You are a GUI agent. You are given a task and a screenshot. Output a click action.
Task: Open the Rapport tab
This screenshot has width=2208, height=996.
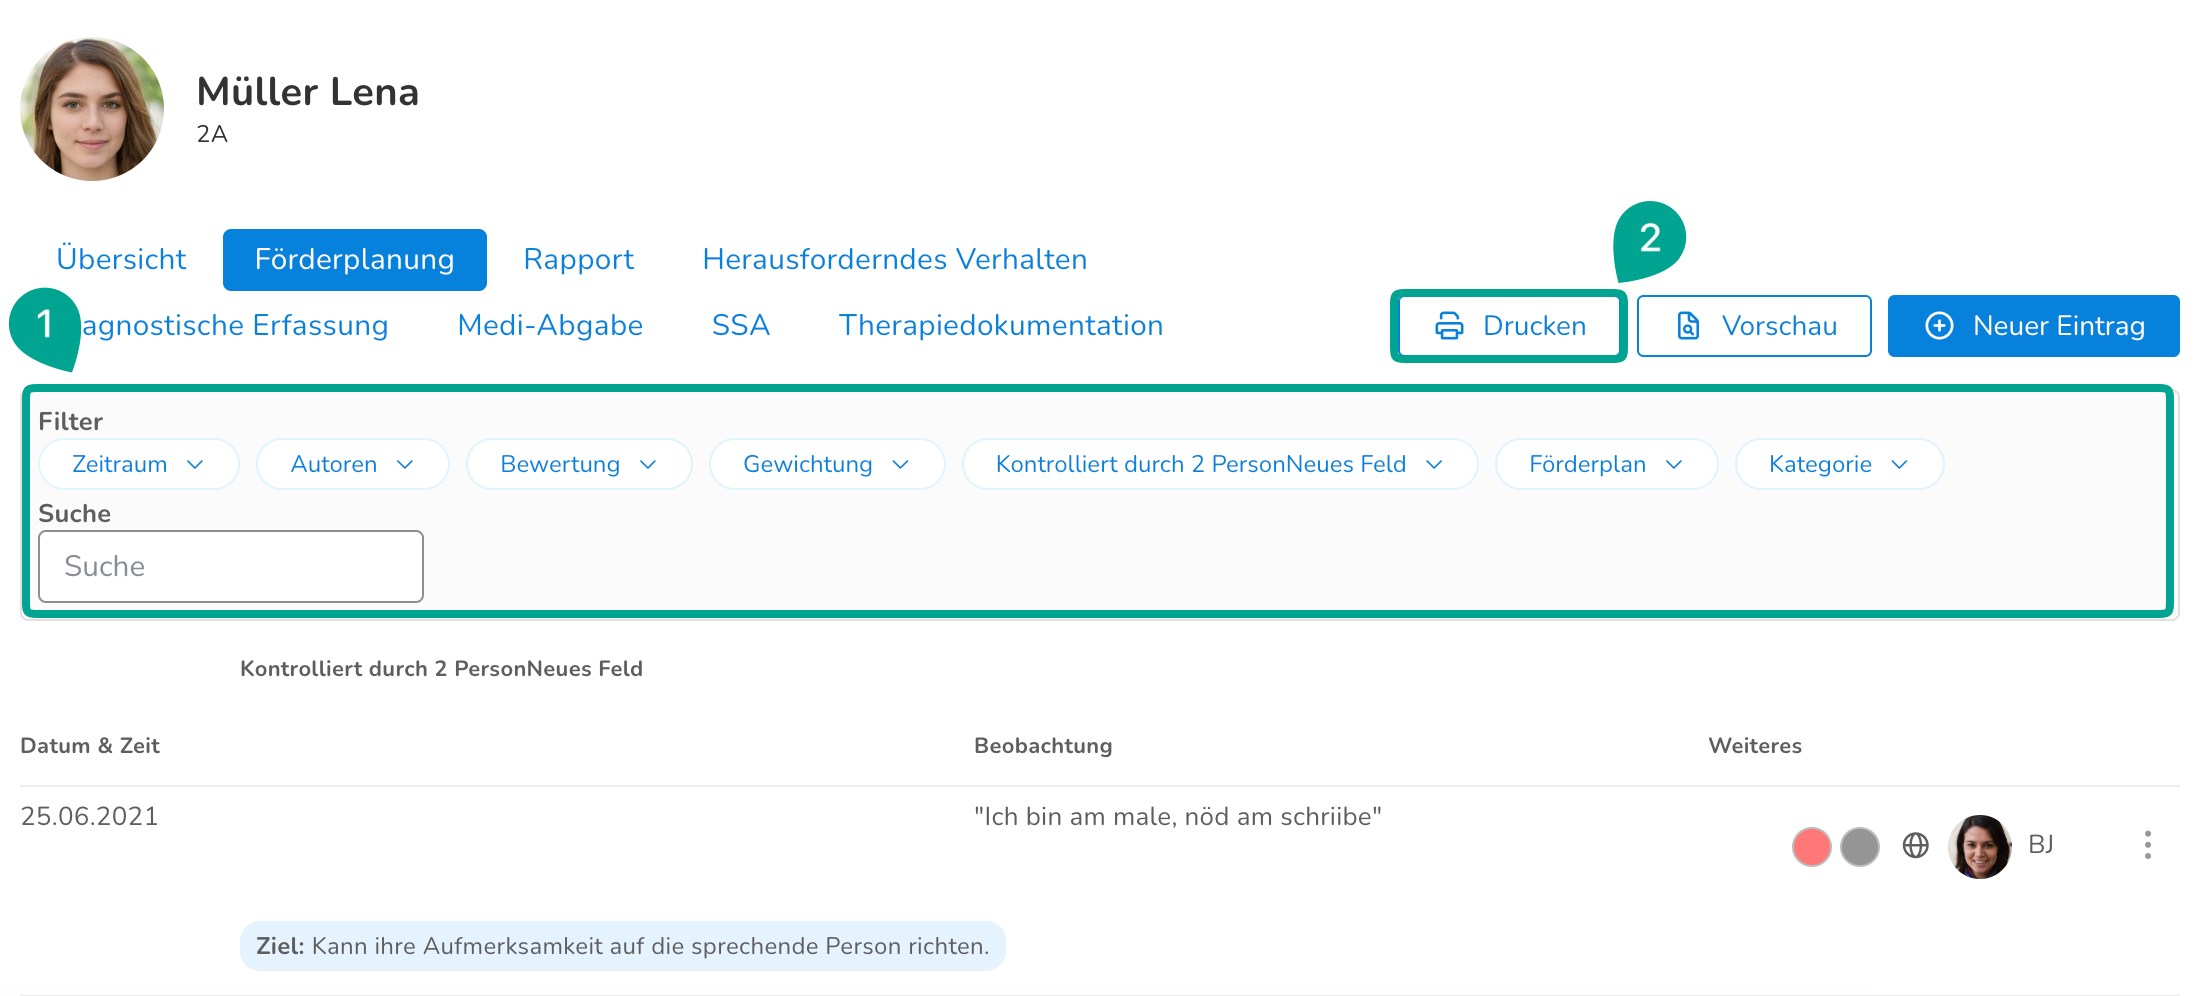tap(579, 259)
